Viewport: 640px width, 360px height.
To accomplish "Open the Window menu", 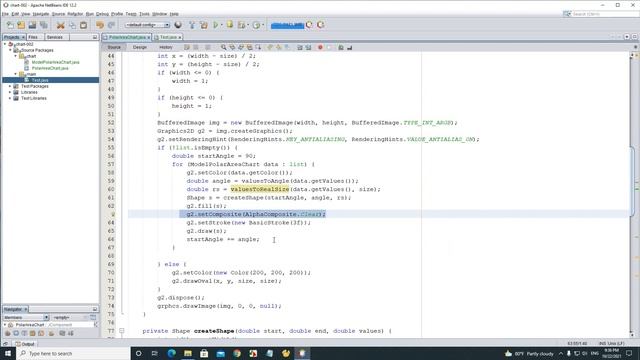I will click(159, 14).
